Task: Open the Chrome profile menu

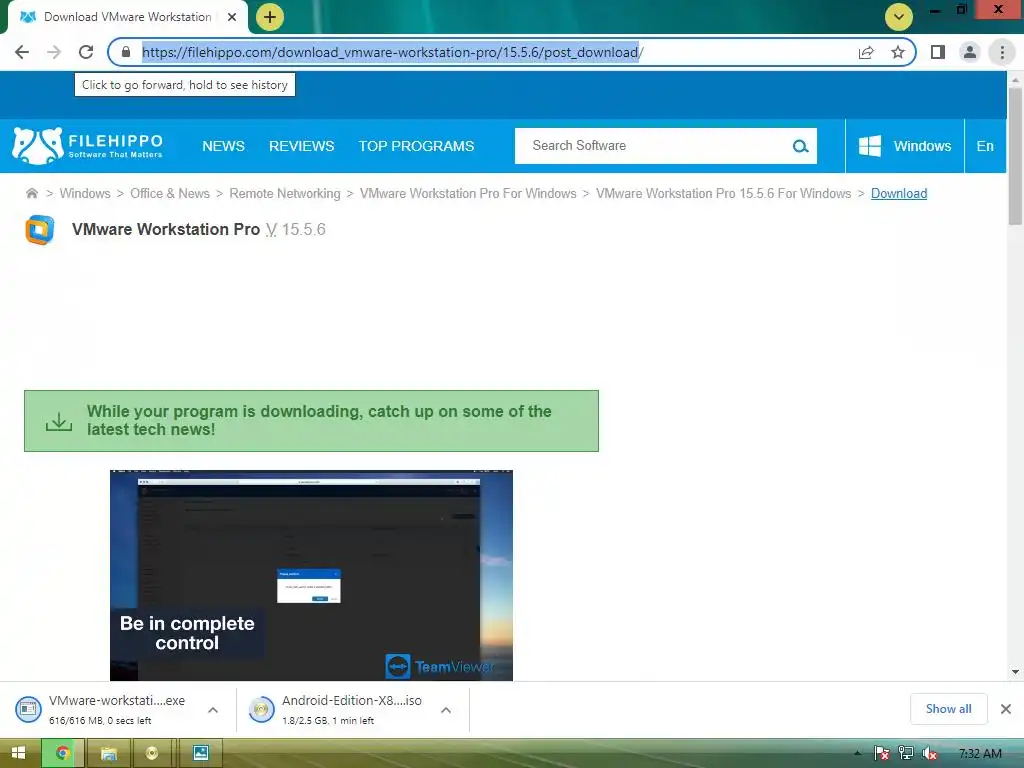Action: [x=970, y=52]
